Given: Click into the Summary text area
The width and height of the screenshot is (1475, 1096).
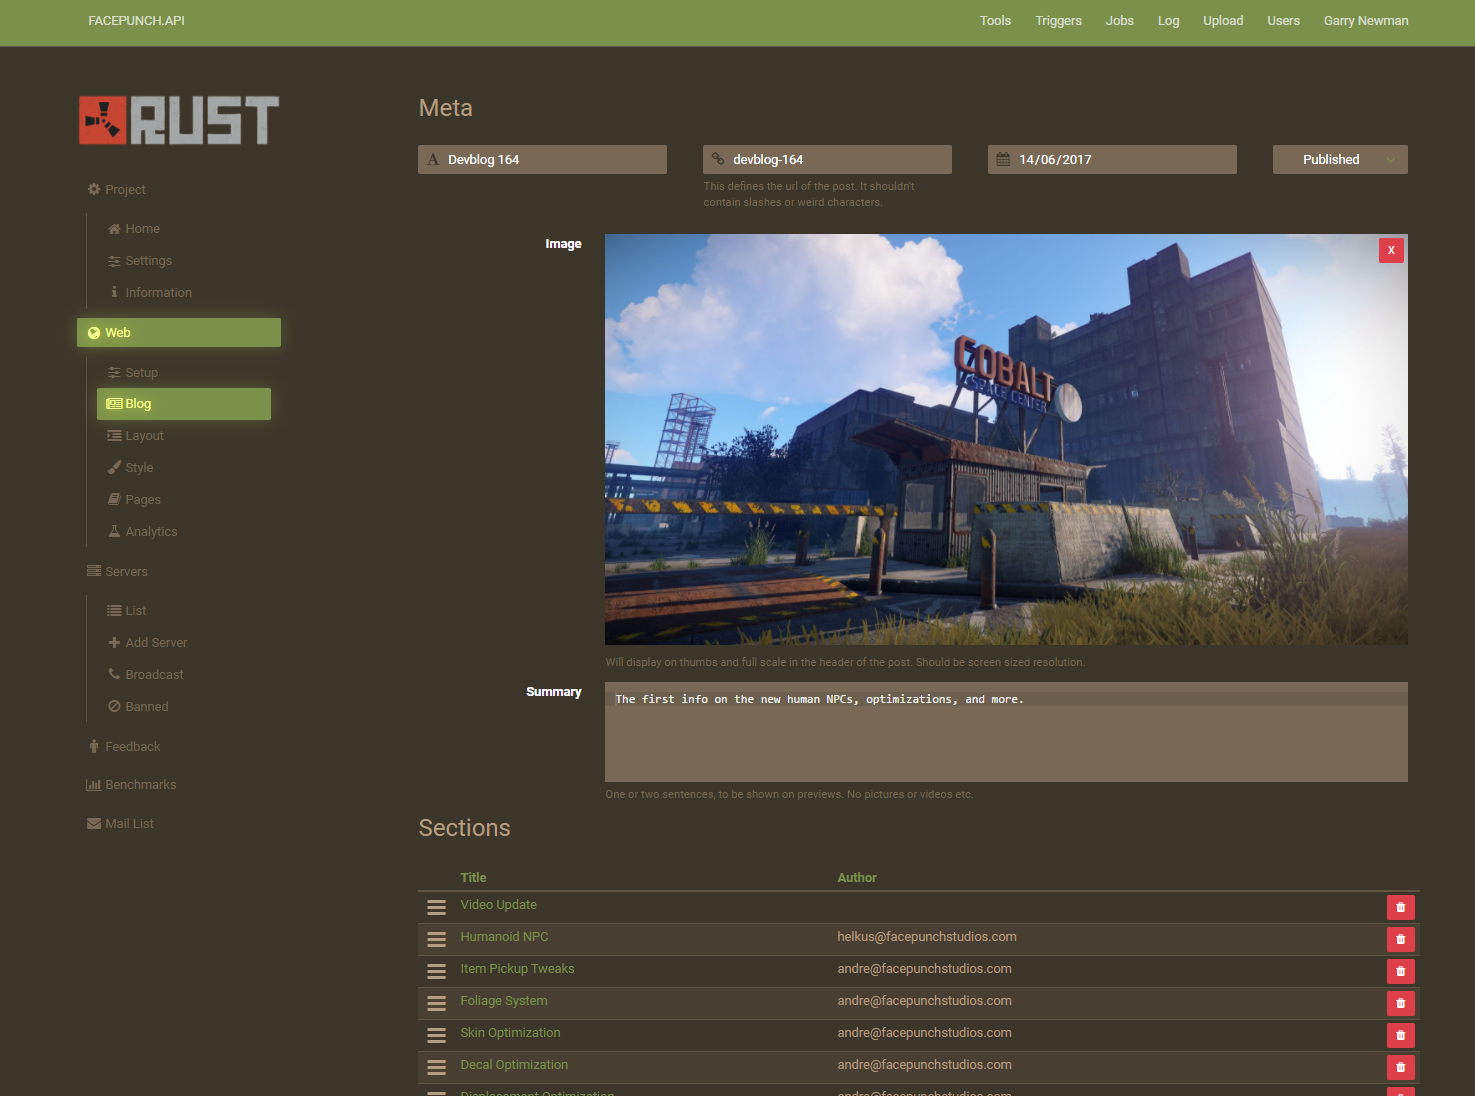Looking at the screenshot, I should 1006,732.
